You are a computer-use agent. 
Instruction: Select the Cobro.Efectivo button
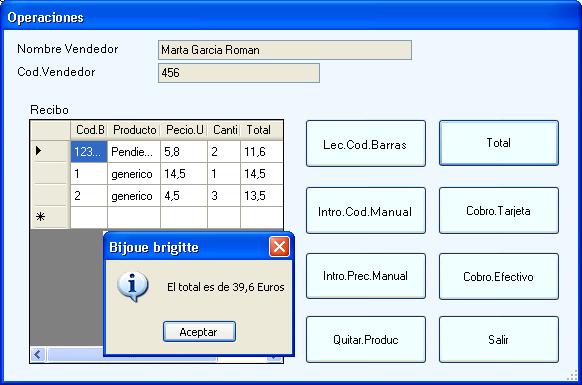[498, 276]
